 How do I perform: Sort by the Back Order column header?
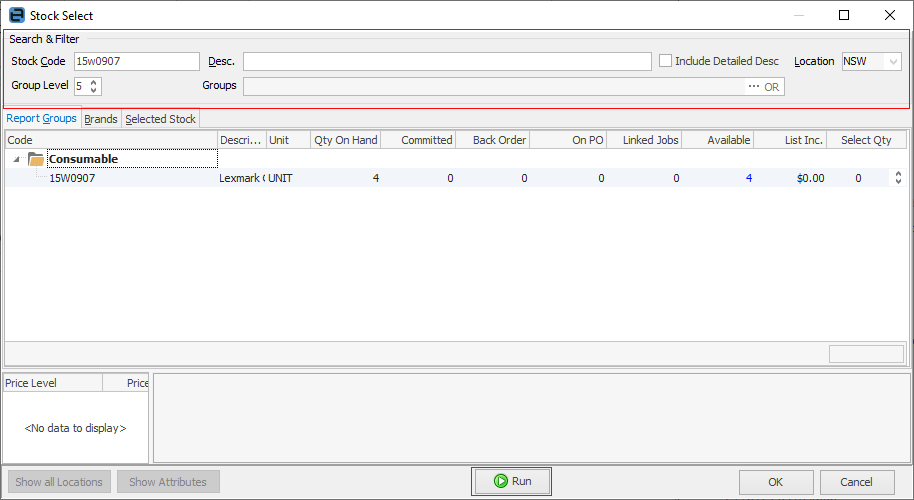tap(493, 140)
